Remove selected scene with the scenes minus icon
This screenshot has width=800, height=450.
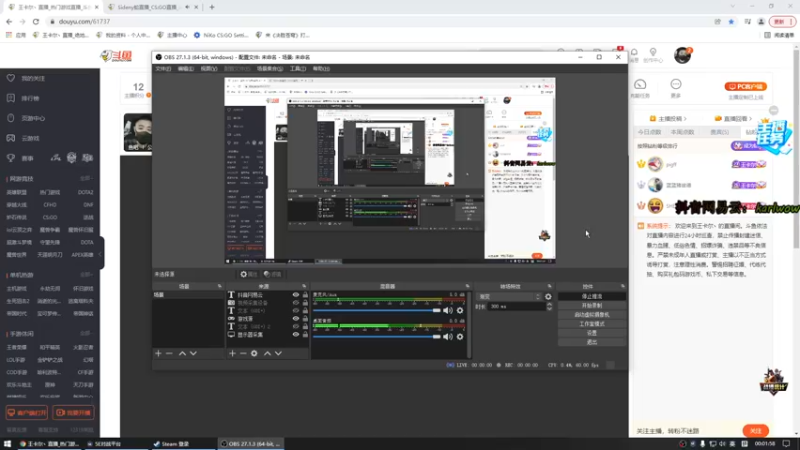pyautogui.click(x=169, y=353)
